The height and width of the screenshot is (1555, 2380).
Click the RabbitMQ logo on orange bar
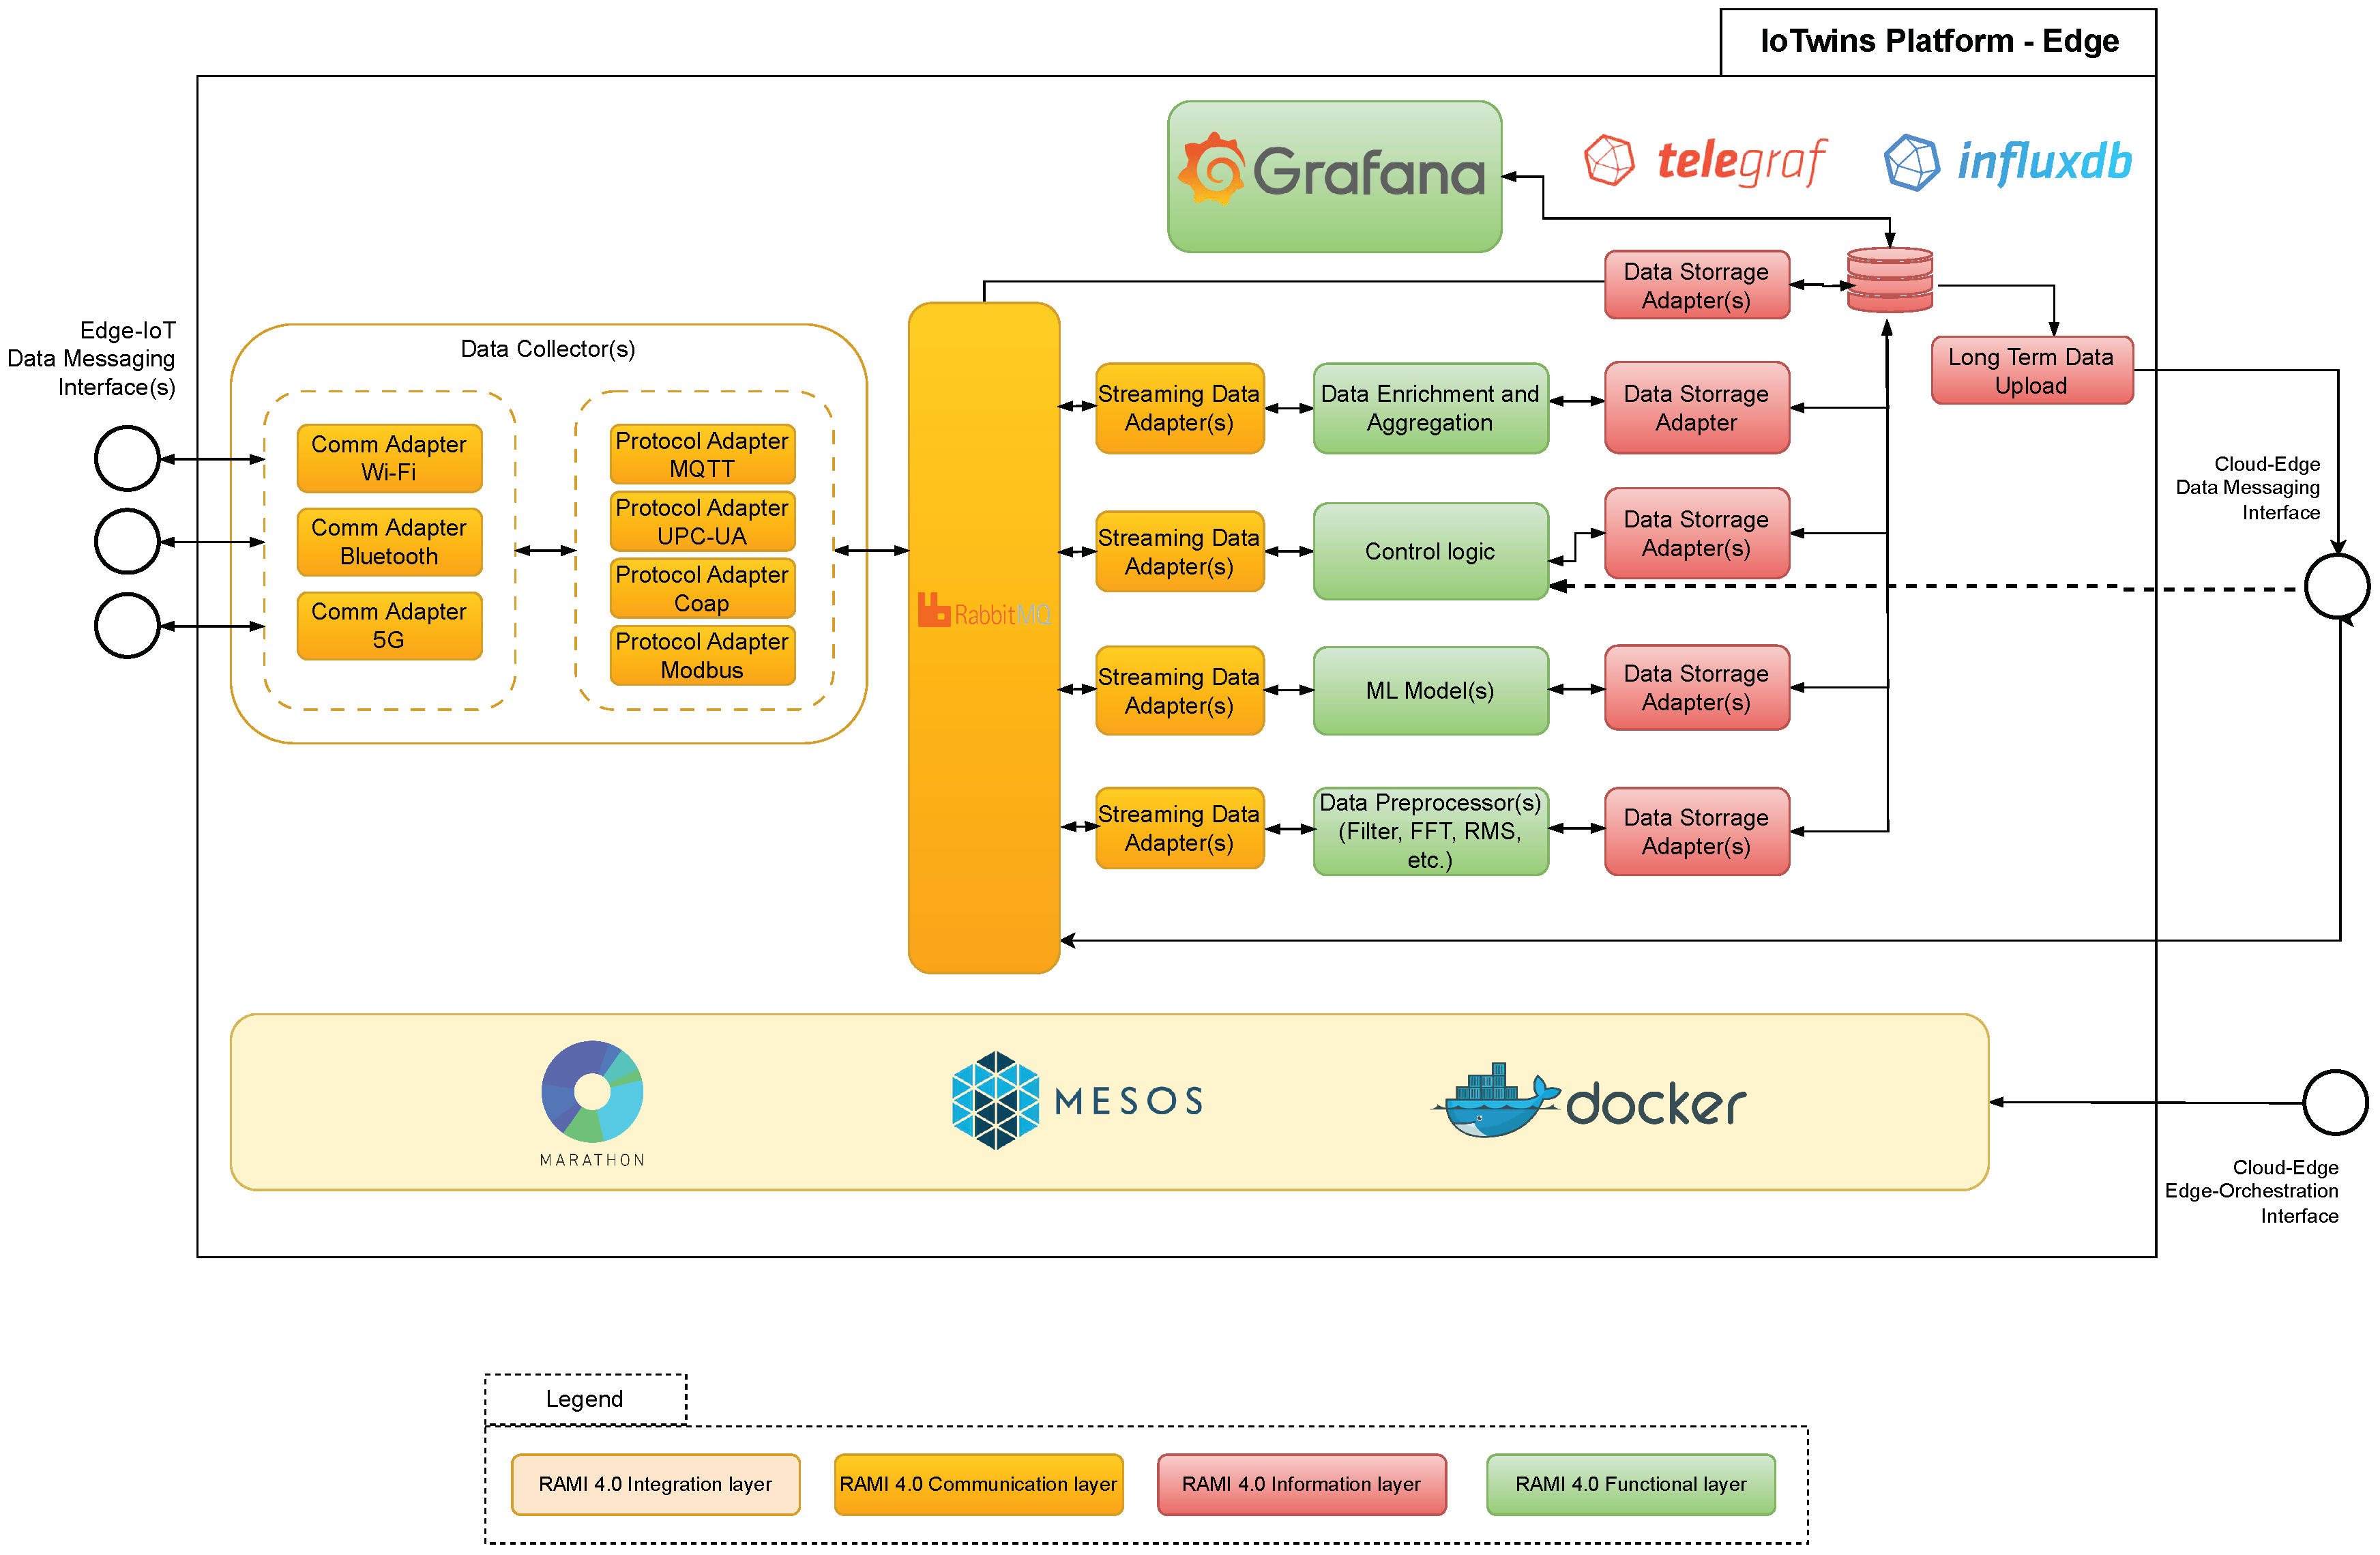click(983, 610)
